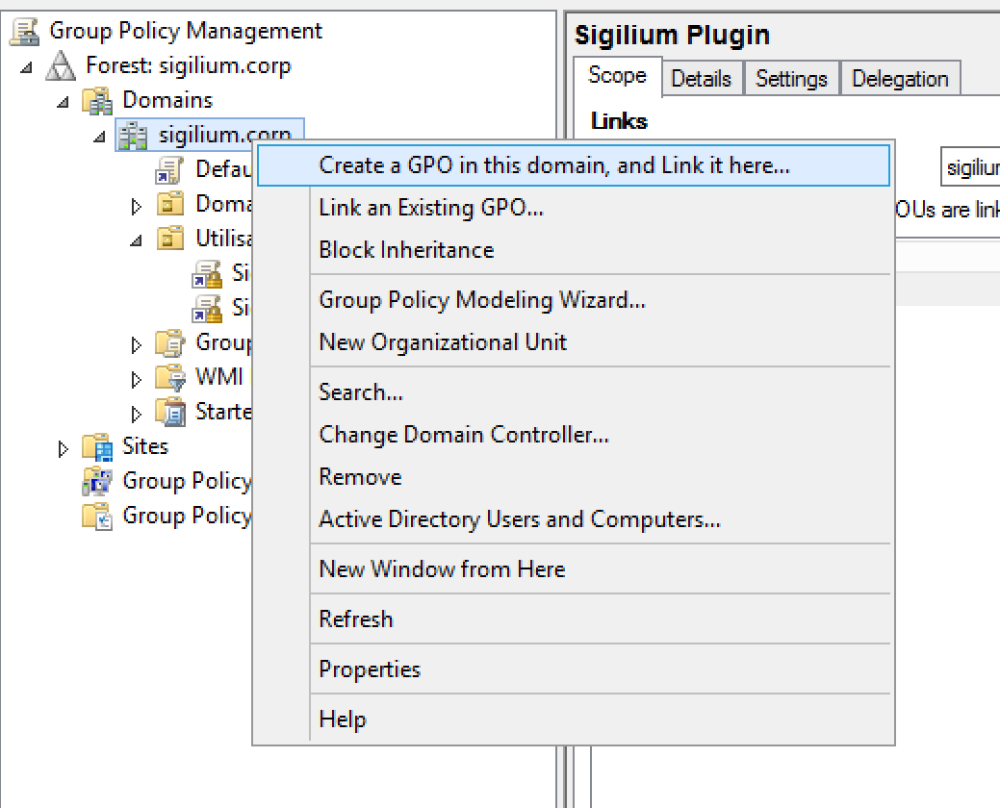The image size is (1000, 808).
Task: Expand the WMI Filters node arrow
Action: click(136, 379)
